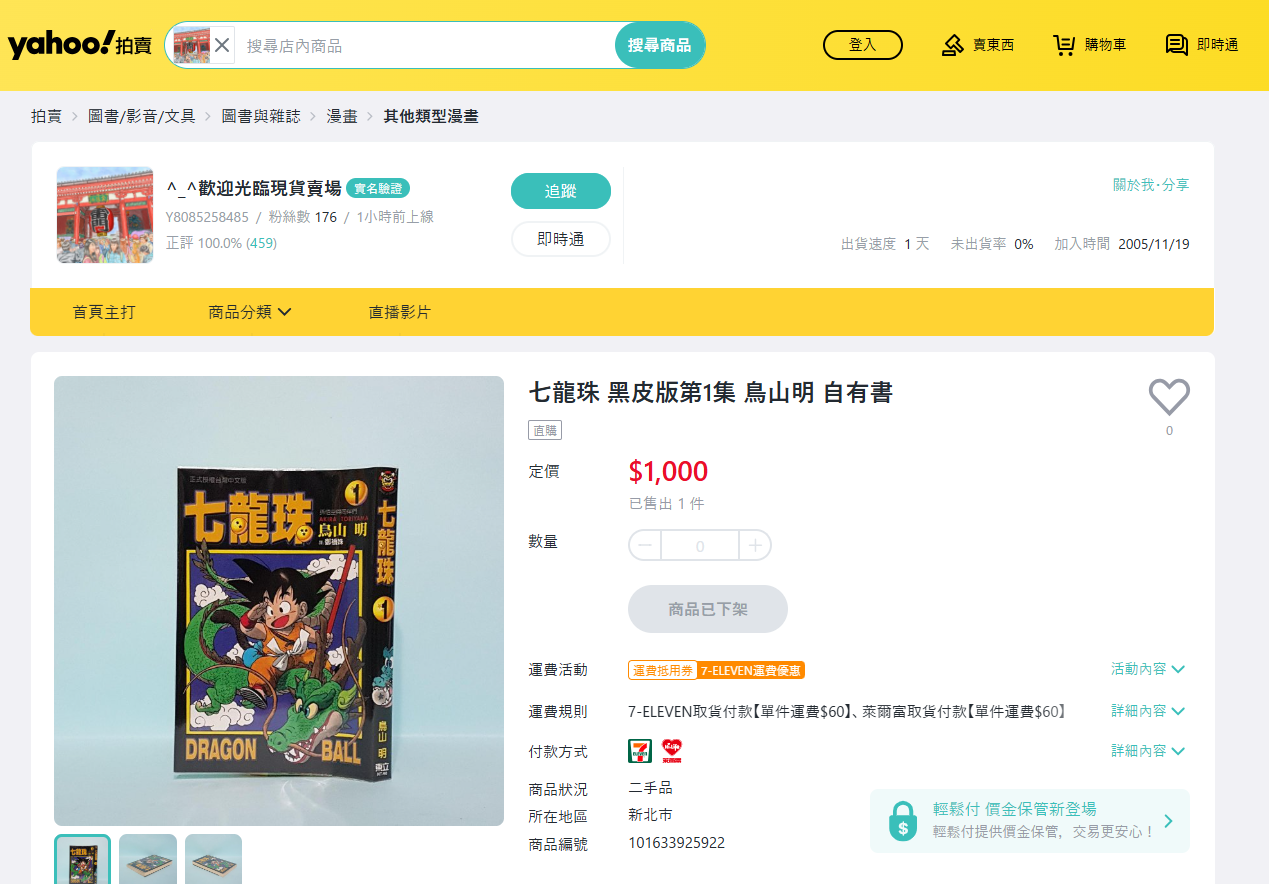The image size is (1269, 884).
Task: Click the seller avatar photo
Action: coord(105,215)
